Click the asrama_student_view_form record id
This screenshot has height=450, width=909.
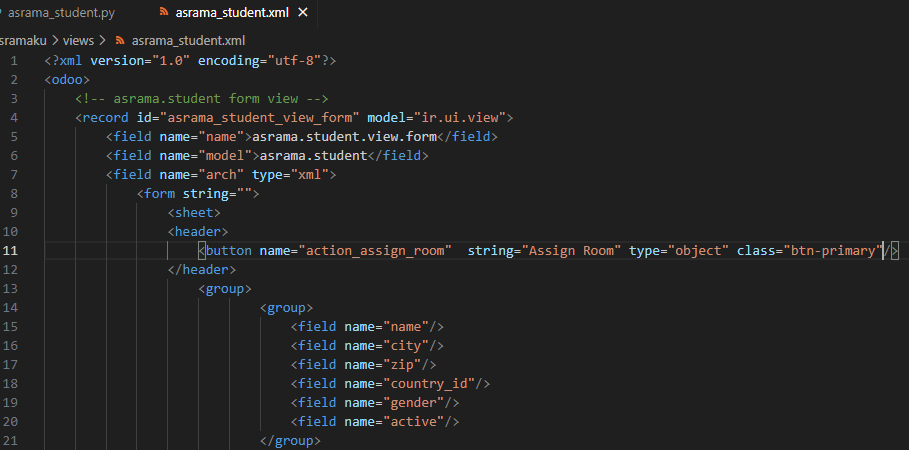click(x=260, y=118)
